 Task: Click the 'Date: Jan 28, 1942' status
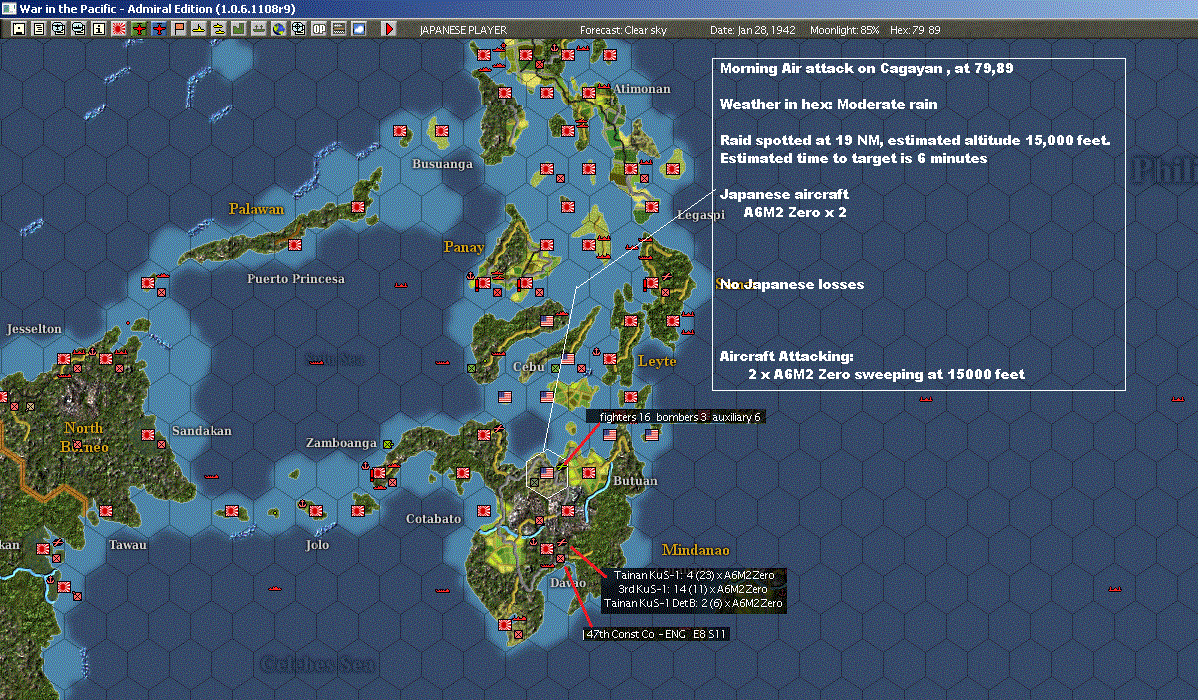tap(753, 30)
